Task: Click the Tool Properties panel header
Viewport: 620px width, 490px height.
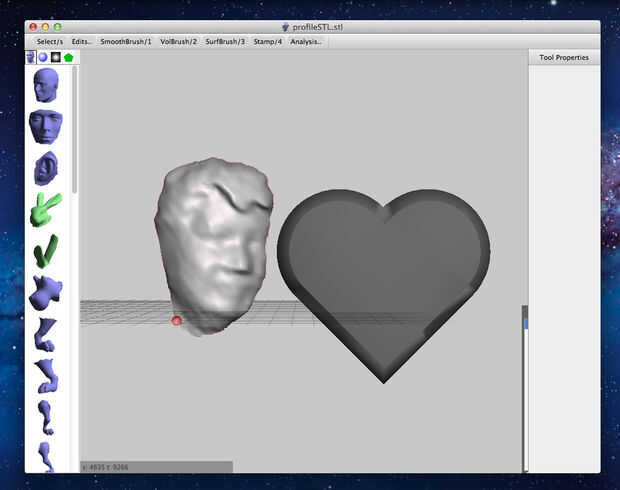Action: [564, 58]
